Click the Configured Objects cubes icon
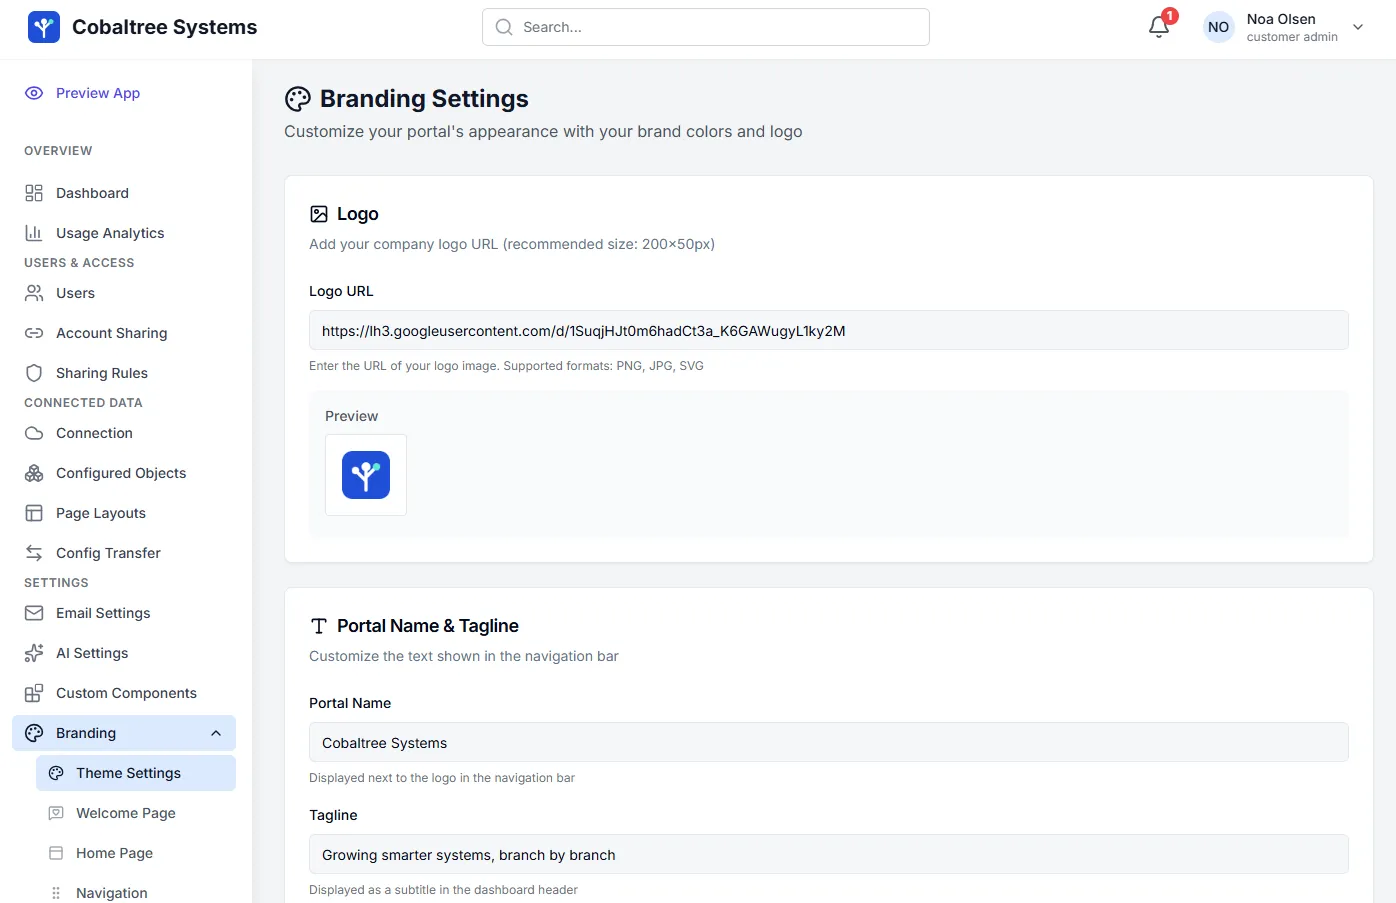This screenshot has height=903, width=1396. [34, 473]
